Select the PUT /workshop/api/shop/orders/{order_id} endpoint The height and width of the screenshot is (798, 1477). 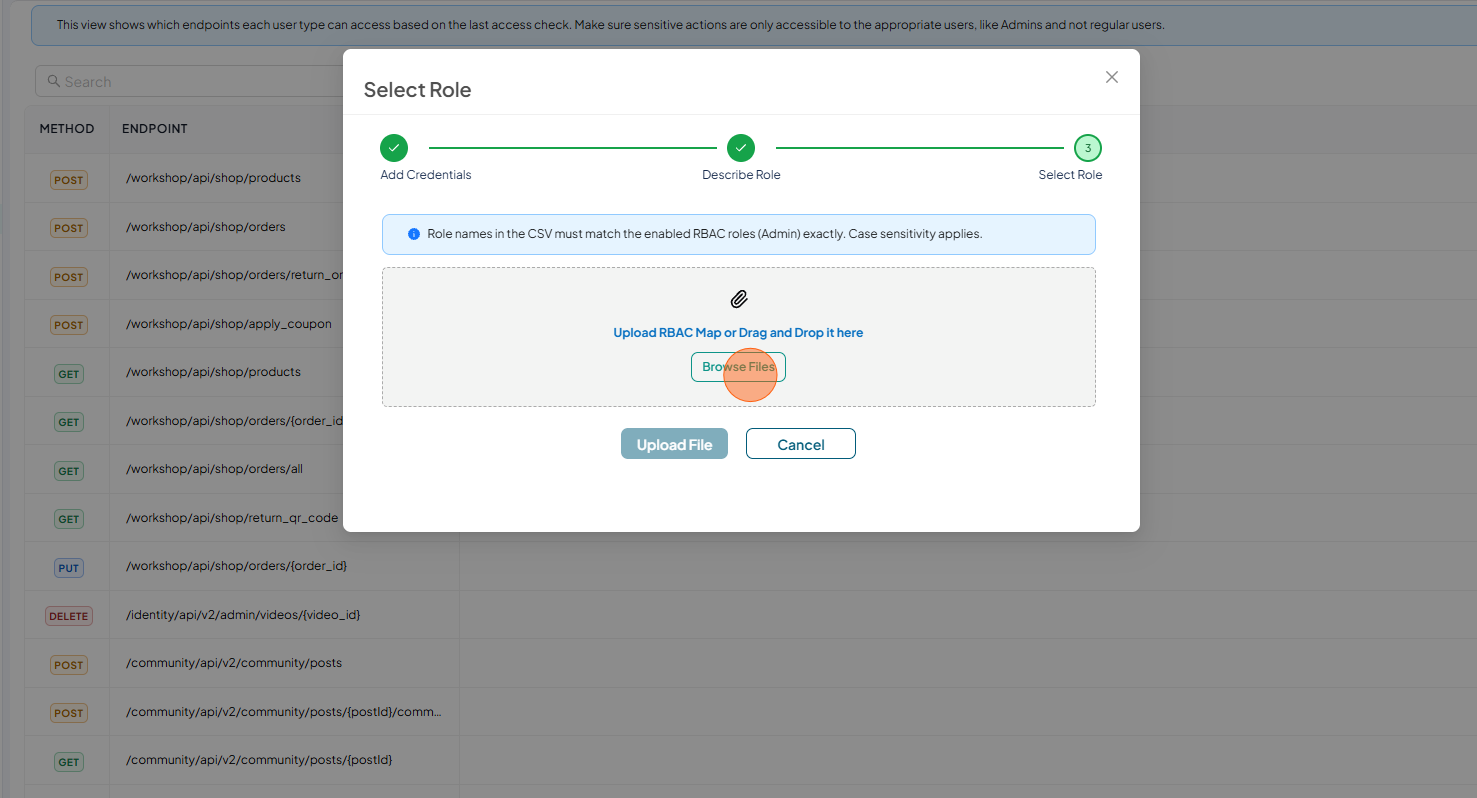point(236,565)
